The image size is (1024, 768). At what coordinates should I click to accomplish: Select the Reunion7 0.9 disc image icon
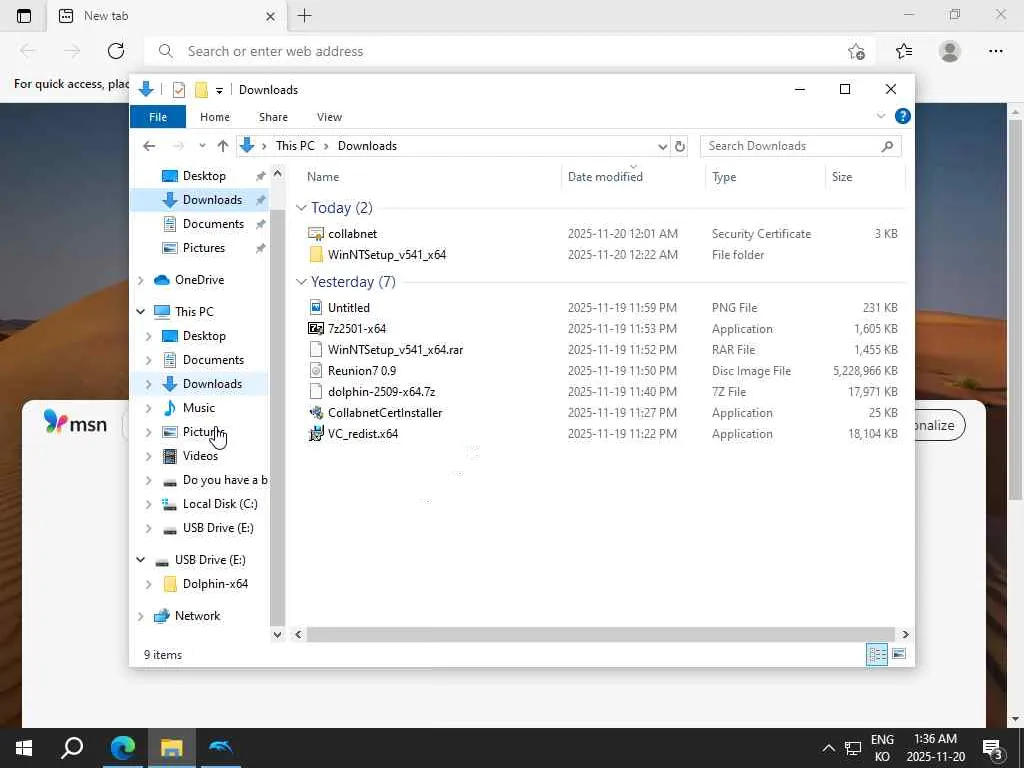[315, 370]
